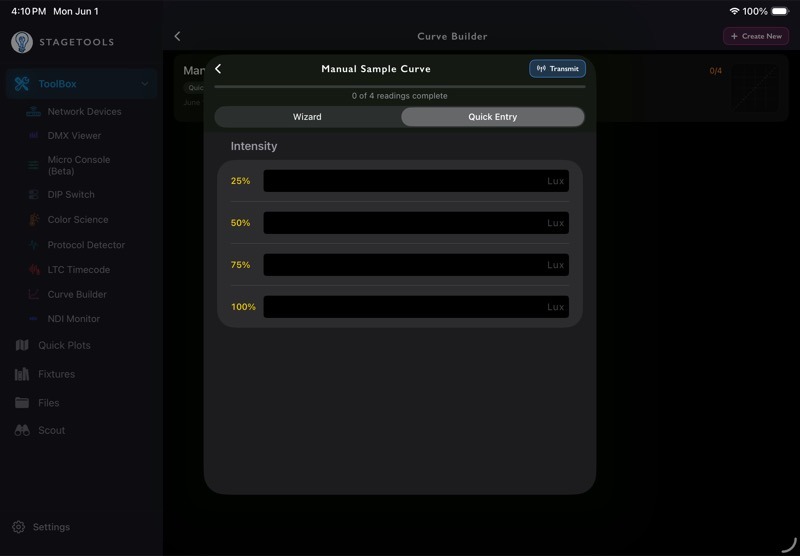Open Network Devices icon
Image resolution: width=800 pixels, height=556 pixels.
pyautogui.click(x=34, y=111)
